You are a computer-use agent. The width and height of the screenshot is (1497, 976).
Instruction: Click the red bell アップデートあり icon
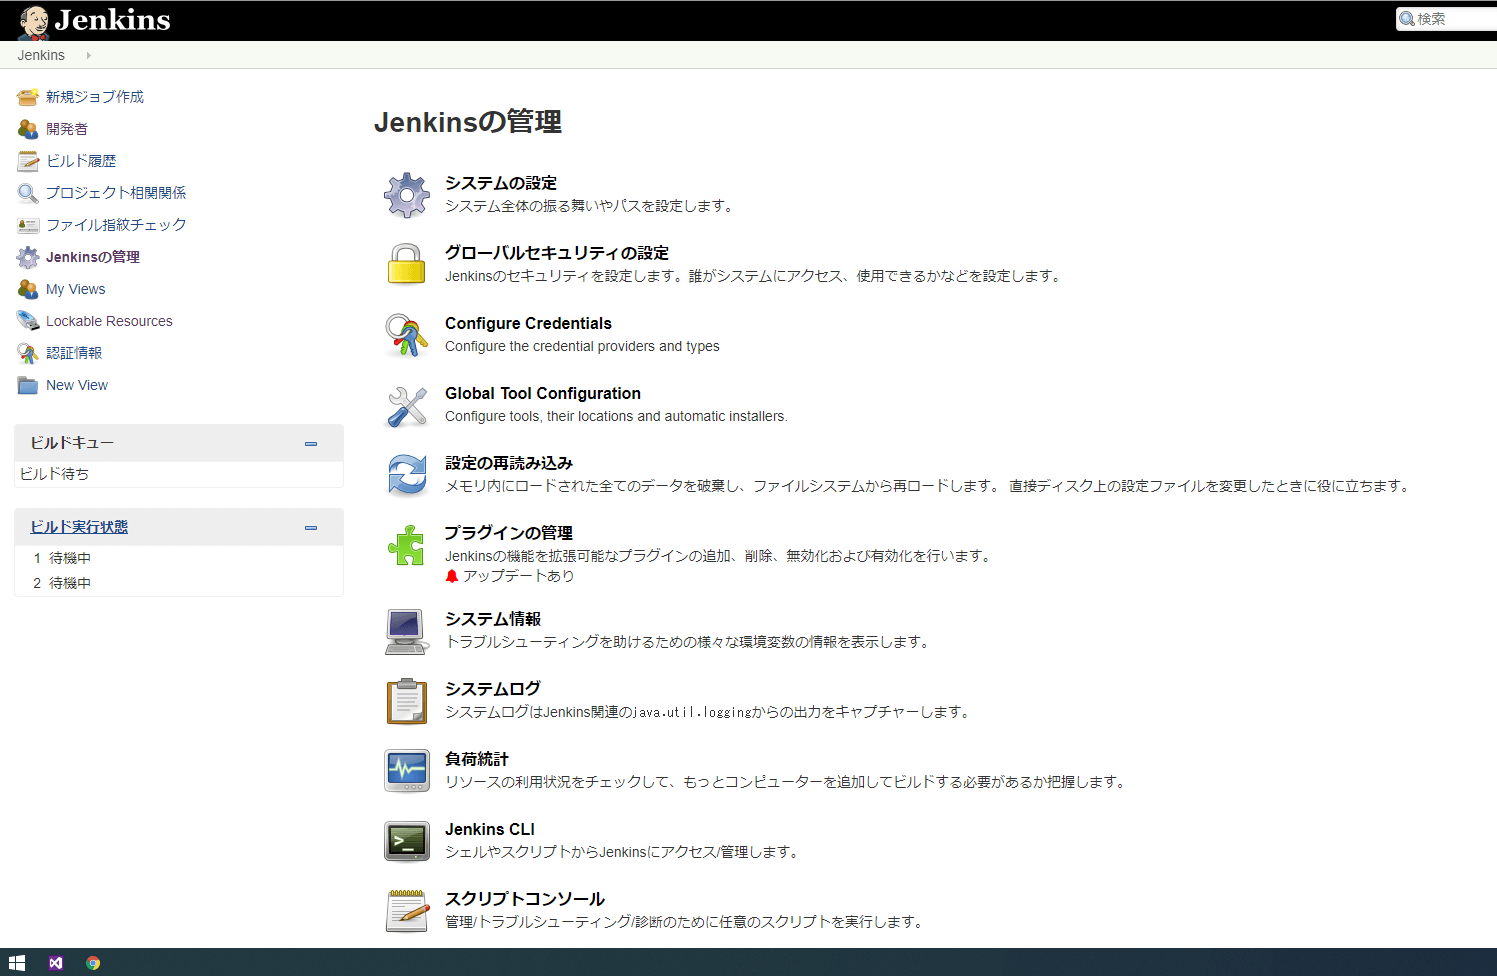pyautogui.click(x=452, y=576)
